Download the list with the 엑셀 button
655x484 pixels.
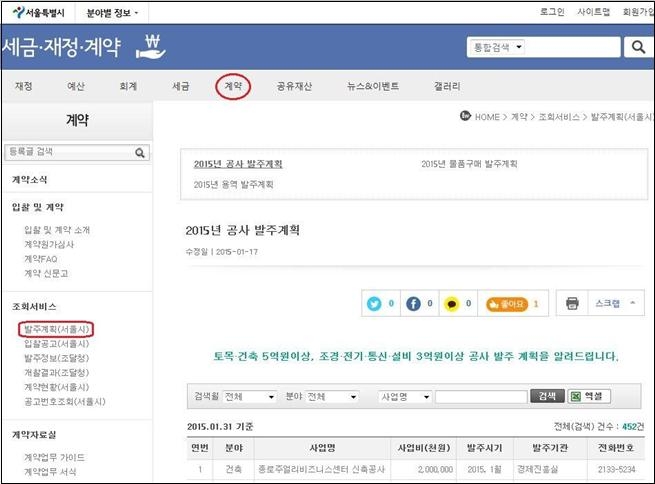pos(589,396)
